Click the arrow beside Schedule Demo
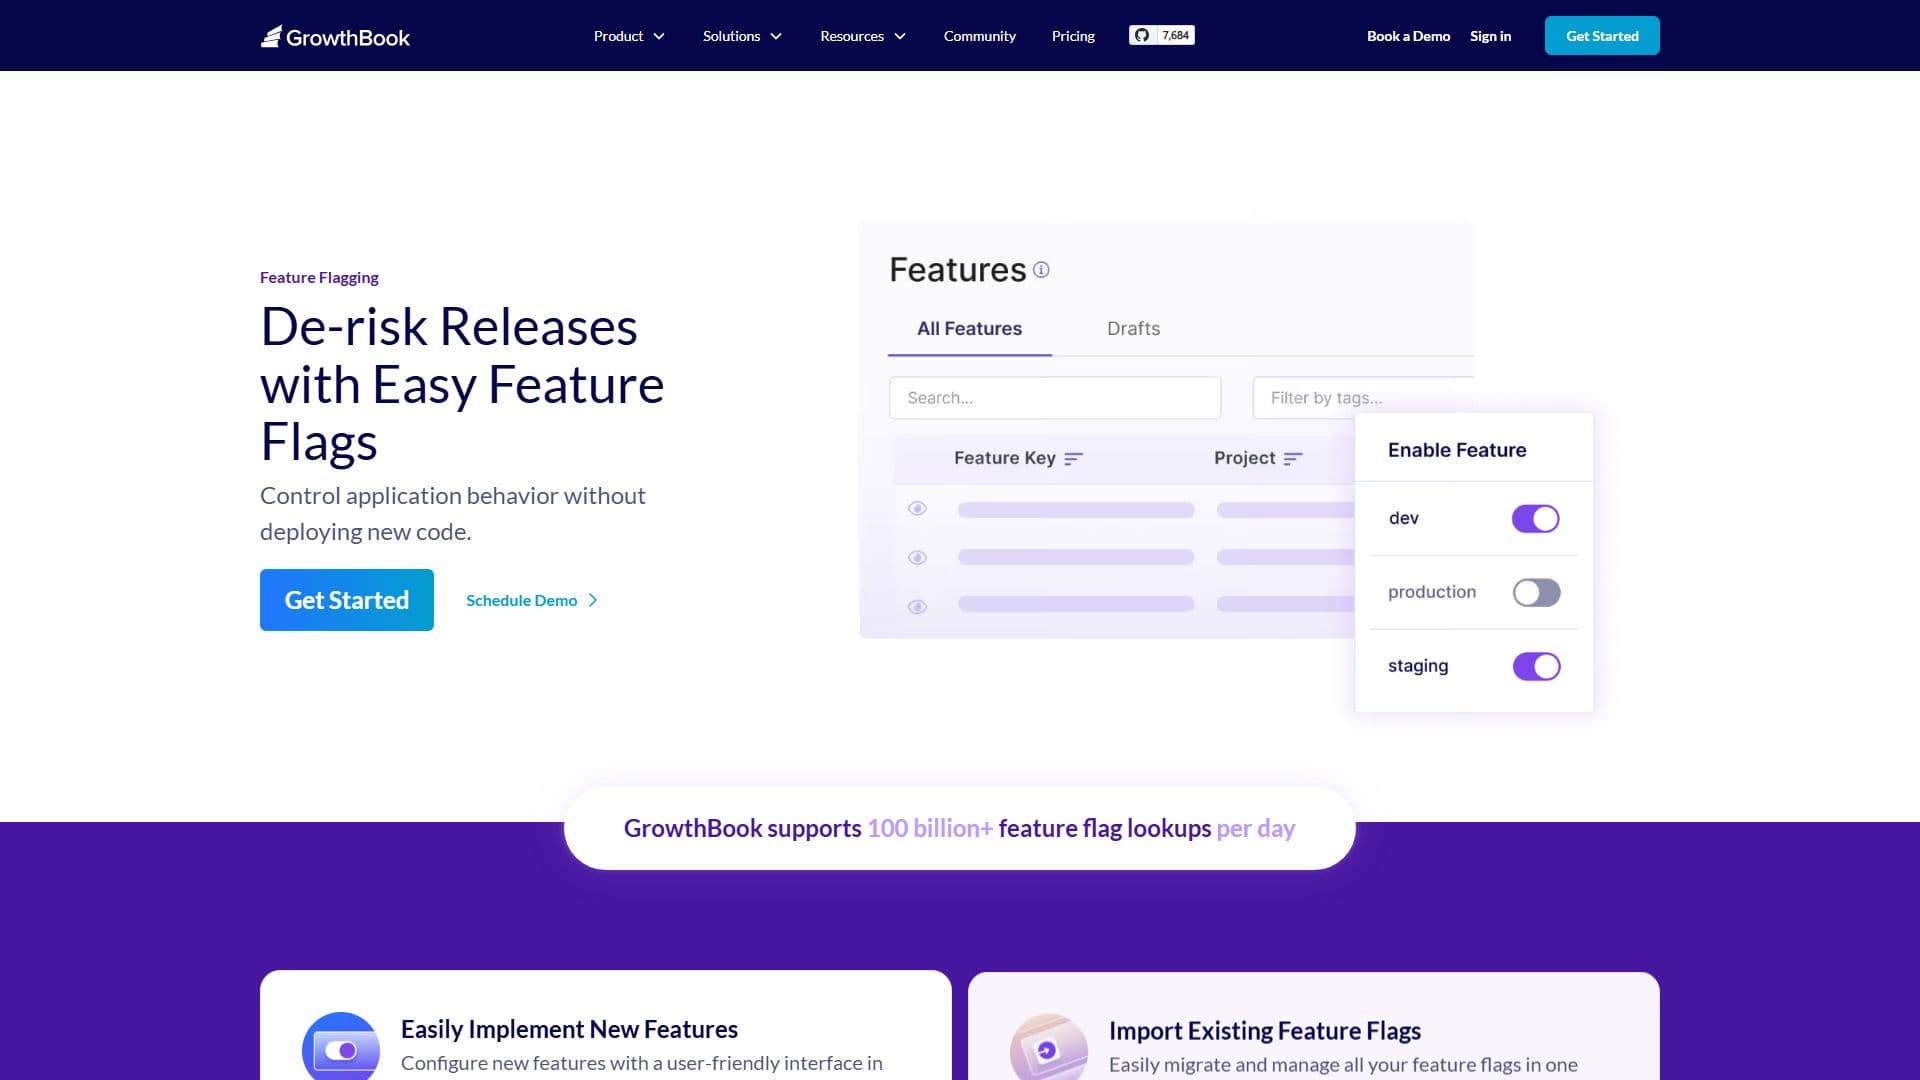The image size is (1920, 1080). point(593,600)
